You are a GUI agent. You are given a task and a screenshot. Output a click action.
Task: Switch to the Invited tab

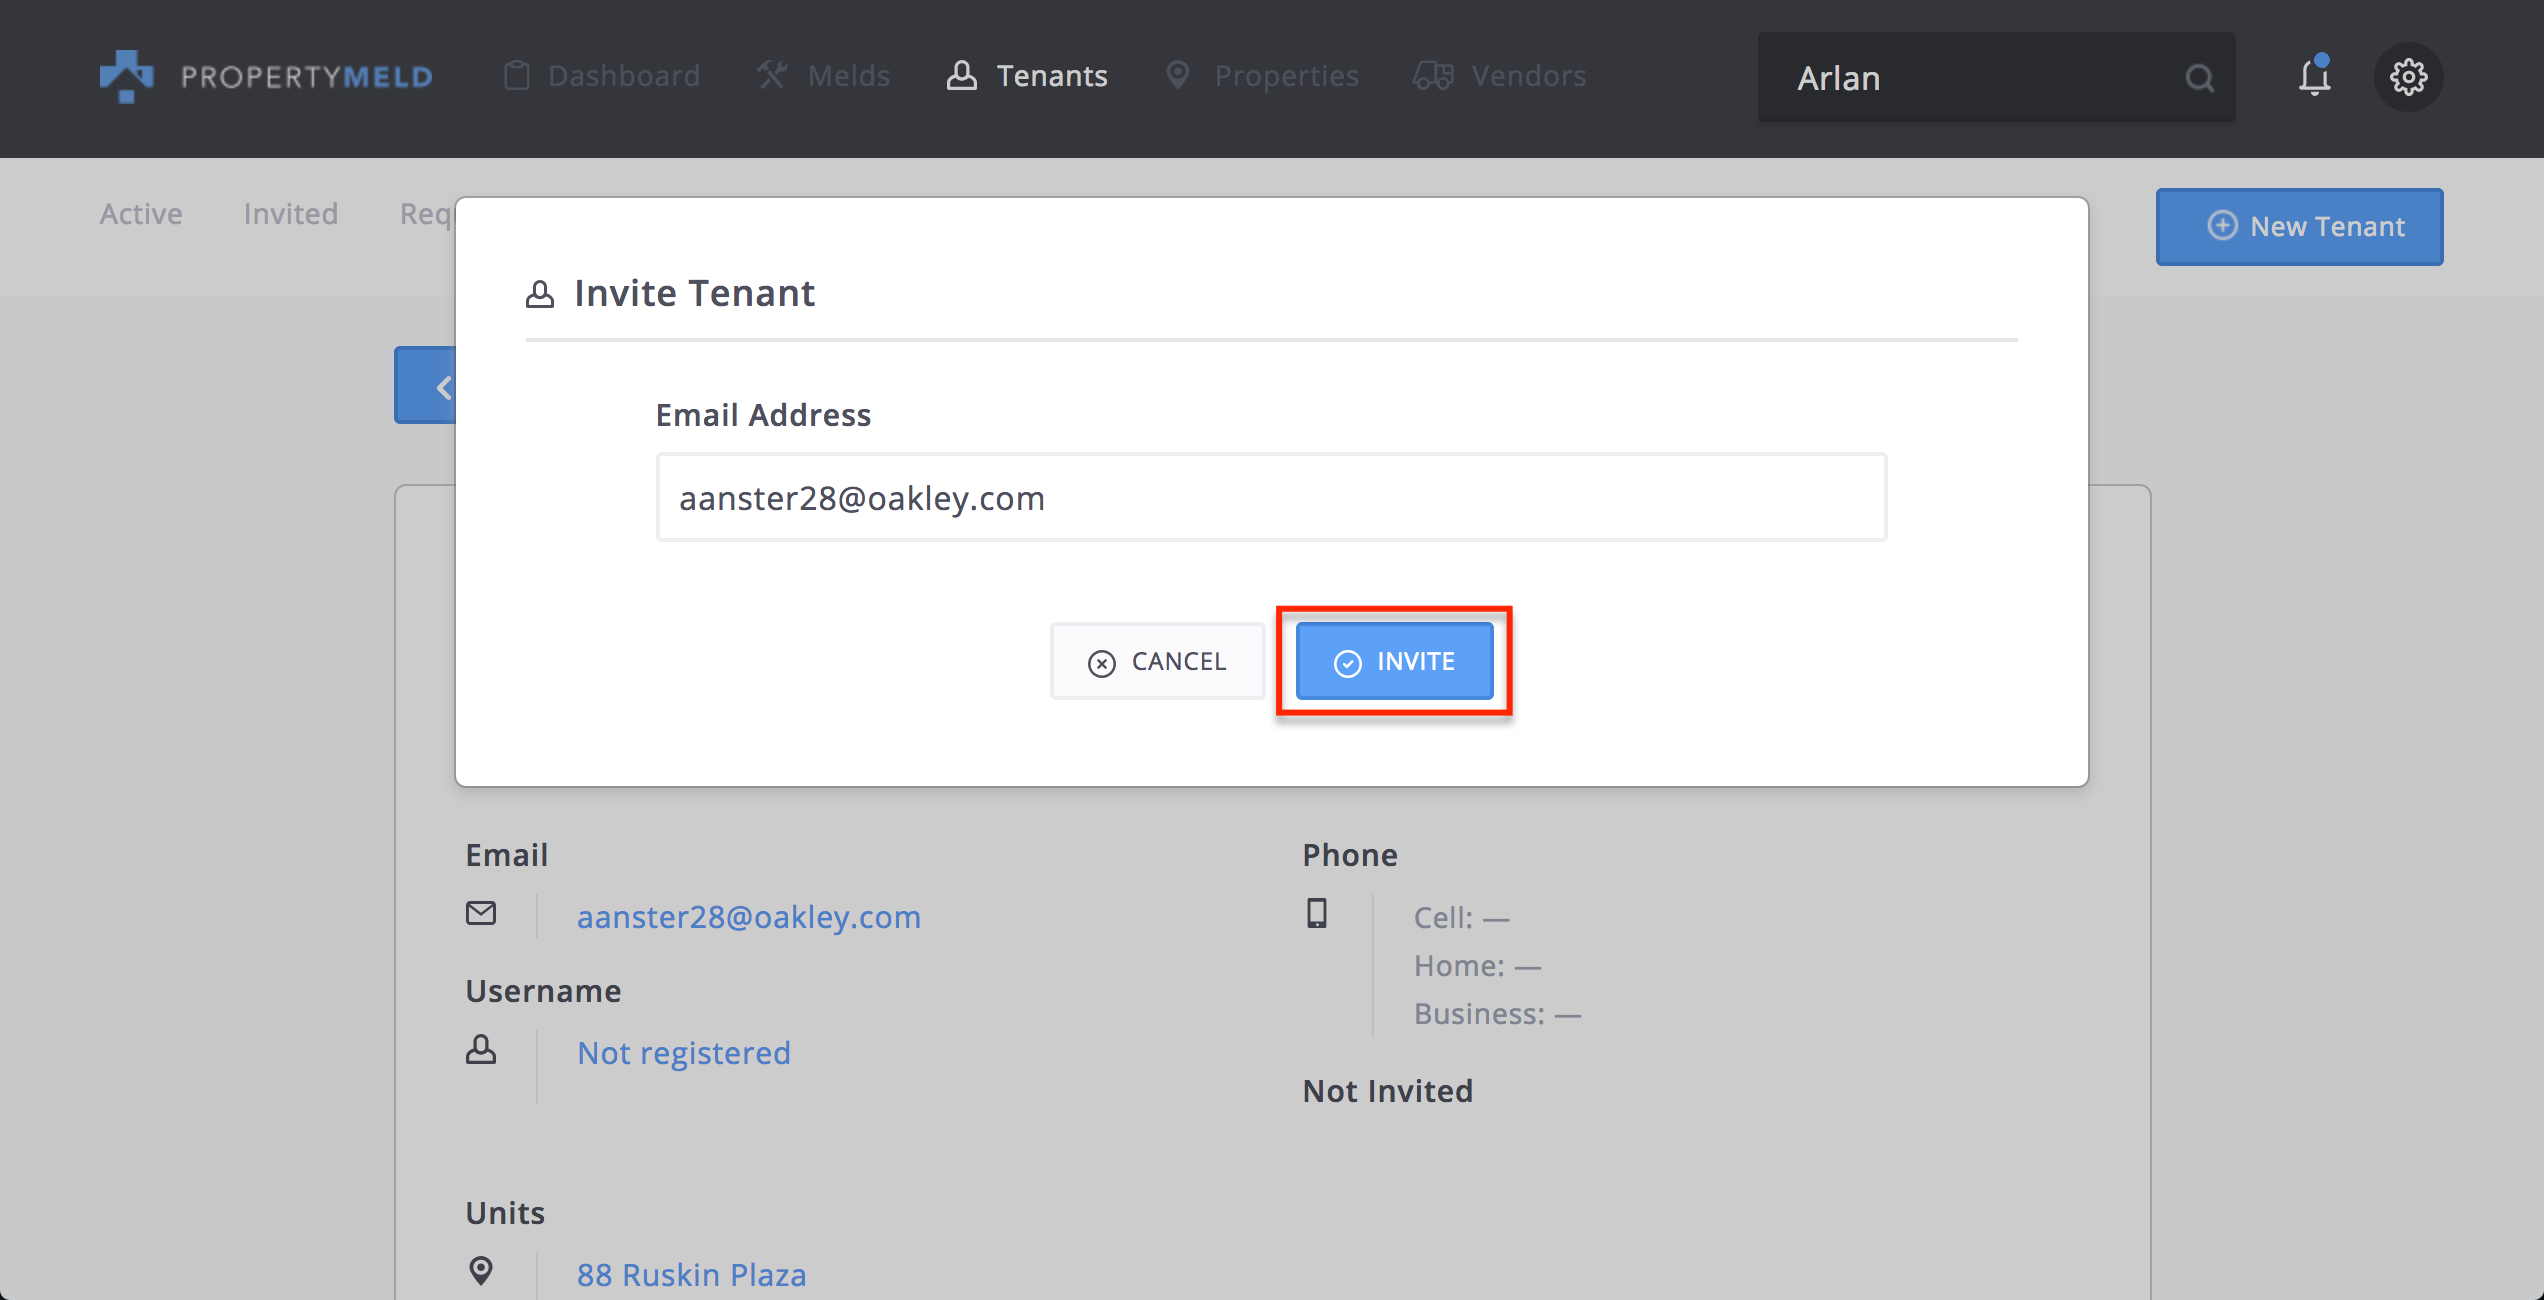291,213
